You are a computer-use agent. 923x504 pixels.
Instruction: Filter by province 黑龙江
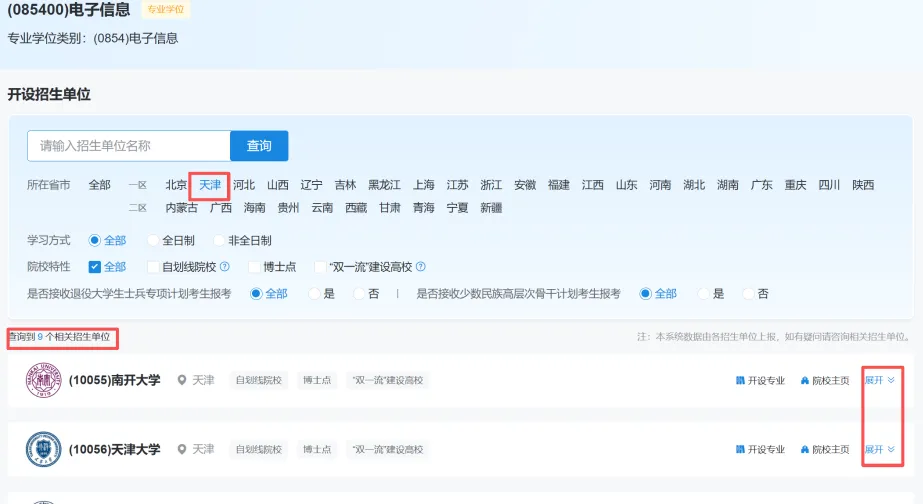[x=384, y=185]
